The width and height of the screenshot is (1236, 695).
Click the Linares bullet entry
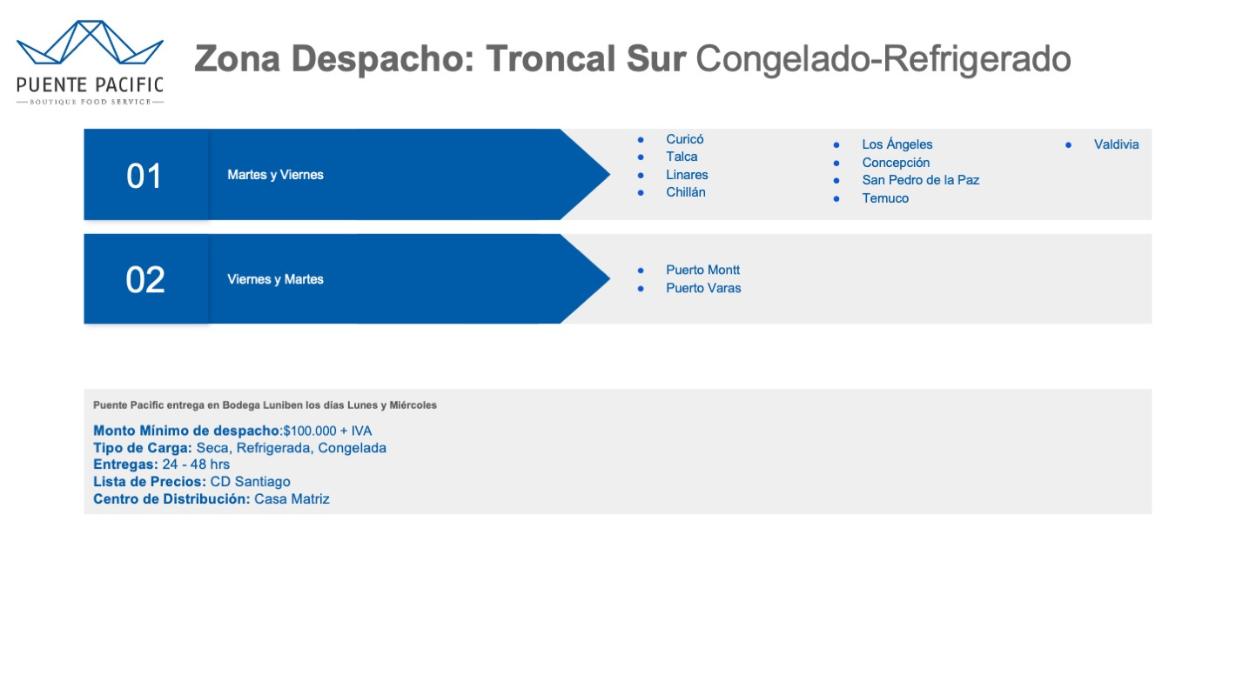pos(687,175)
